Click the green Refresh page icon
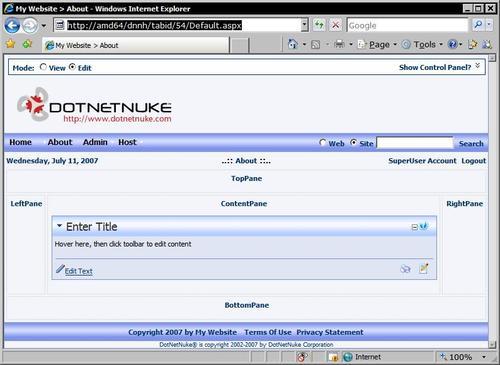The height and width of the screenshot is (365, 500). [319, 25]
